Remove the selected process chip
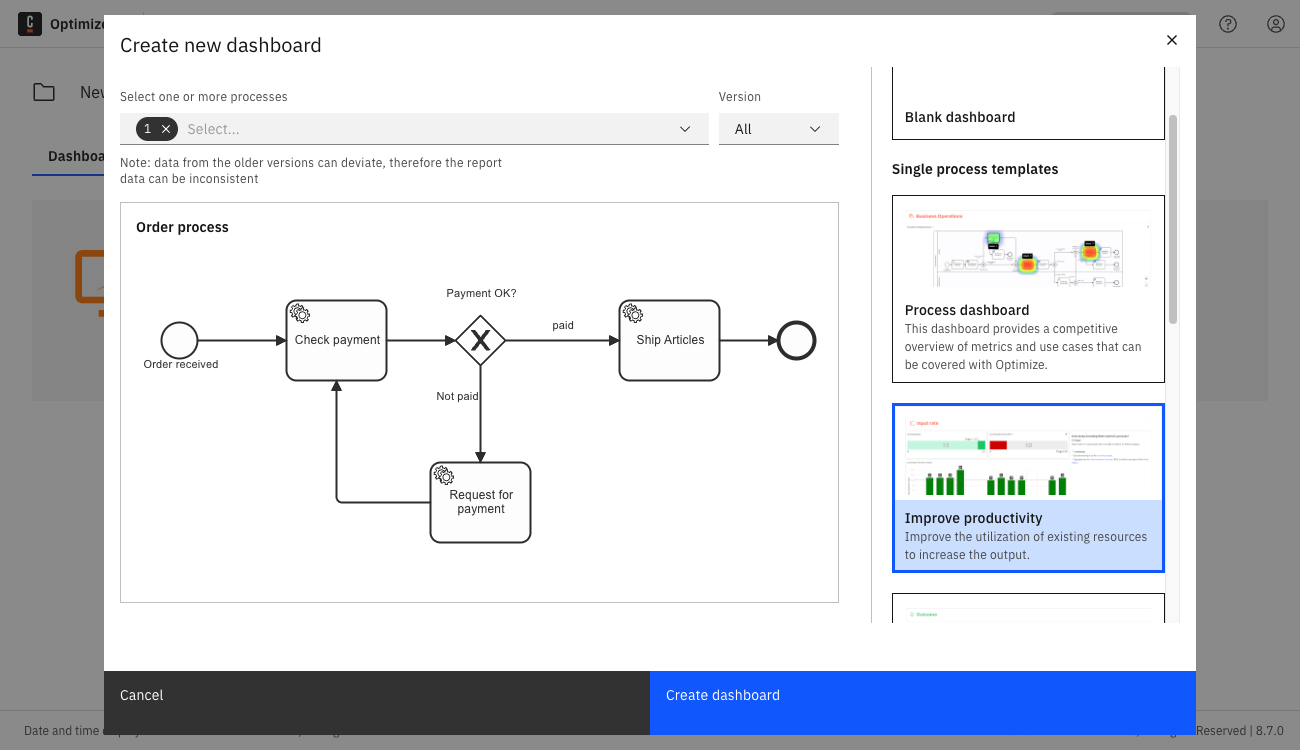 (166, 128)
